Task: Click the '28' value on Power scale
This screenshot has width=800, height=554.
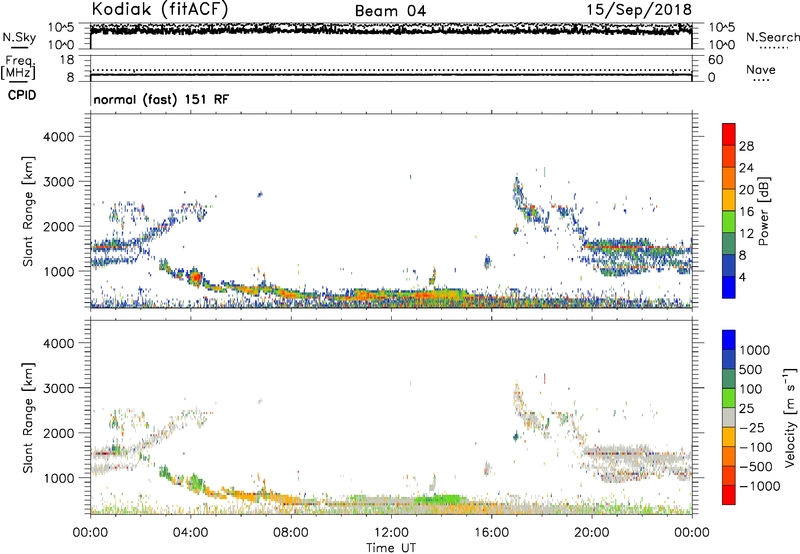Action: pyautogui.click(x=746, y=146)
